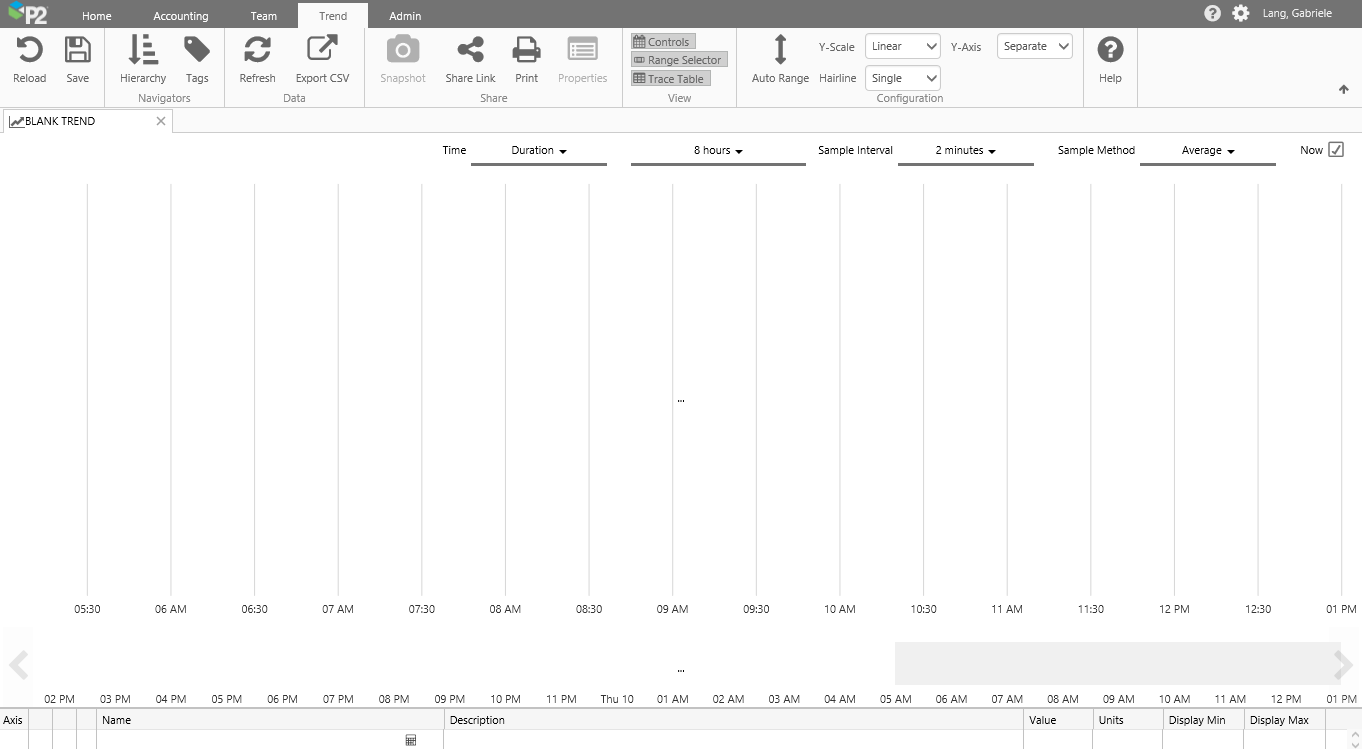Close the BLANK TREND tab
The width and height of the screenshot is (1362, 749).
tap(161, 121)
